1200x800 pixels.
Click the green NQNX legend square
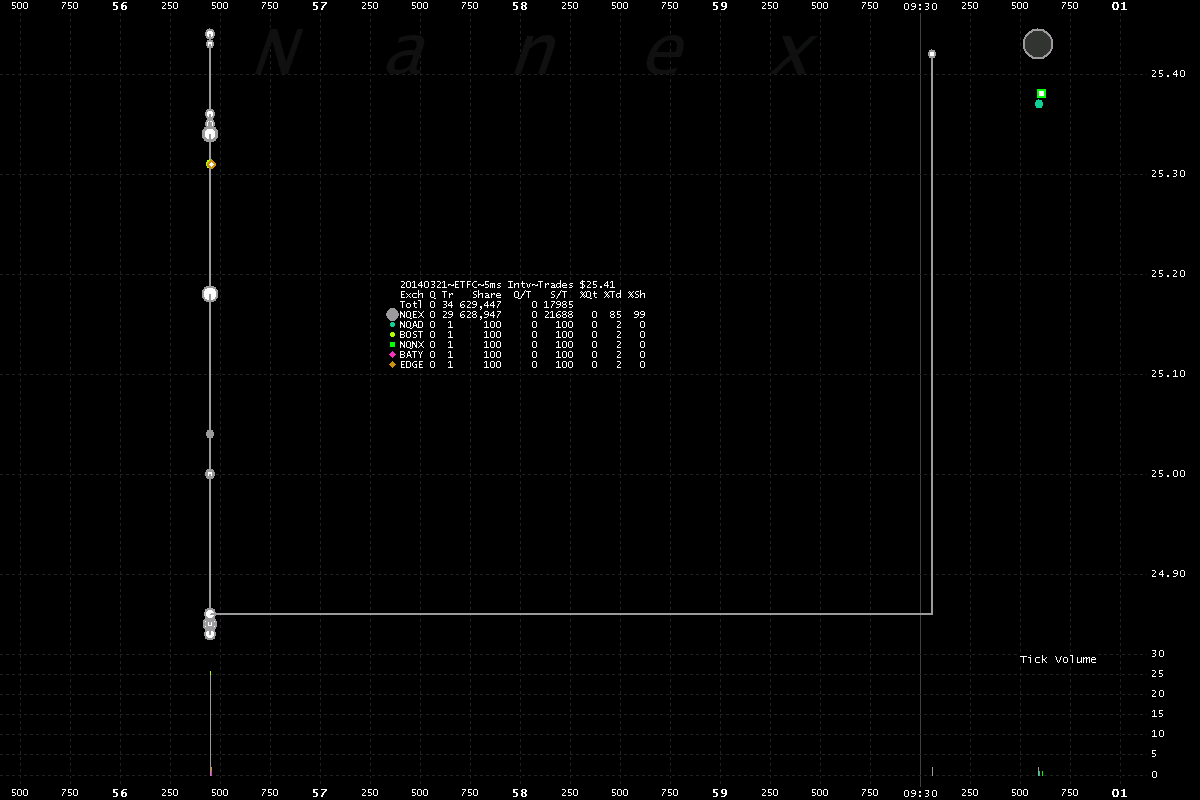[x=392, y=345]
